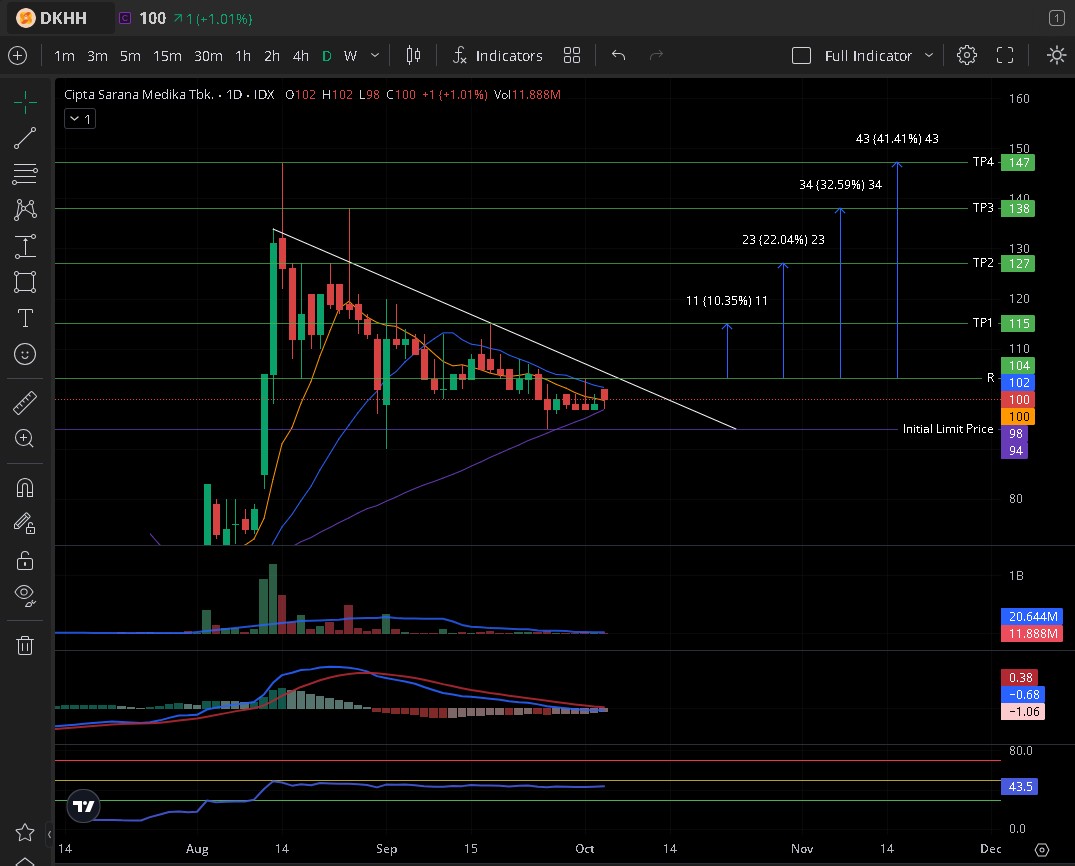Click the top-right notification counter box
The height and width of the screenshot is (866, 1075).
1056,18
